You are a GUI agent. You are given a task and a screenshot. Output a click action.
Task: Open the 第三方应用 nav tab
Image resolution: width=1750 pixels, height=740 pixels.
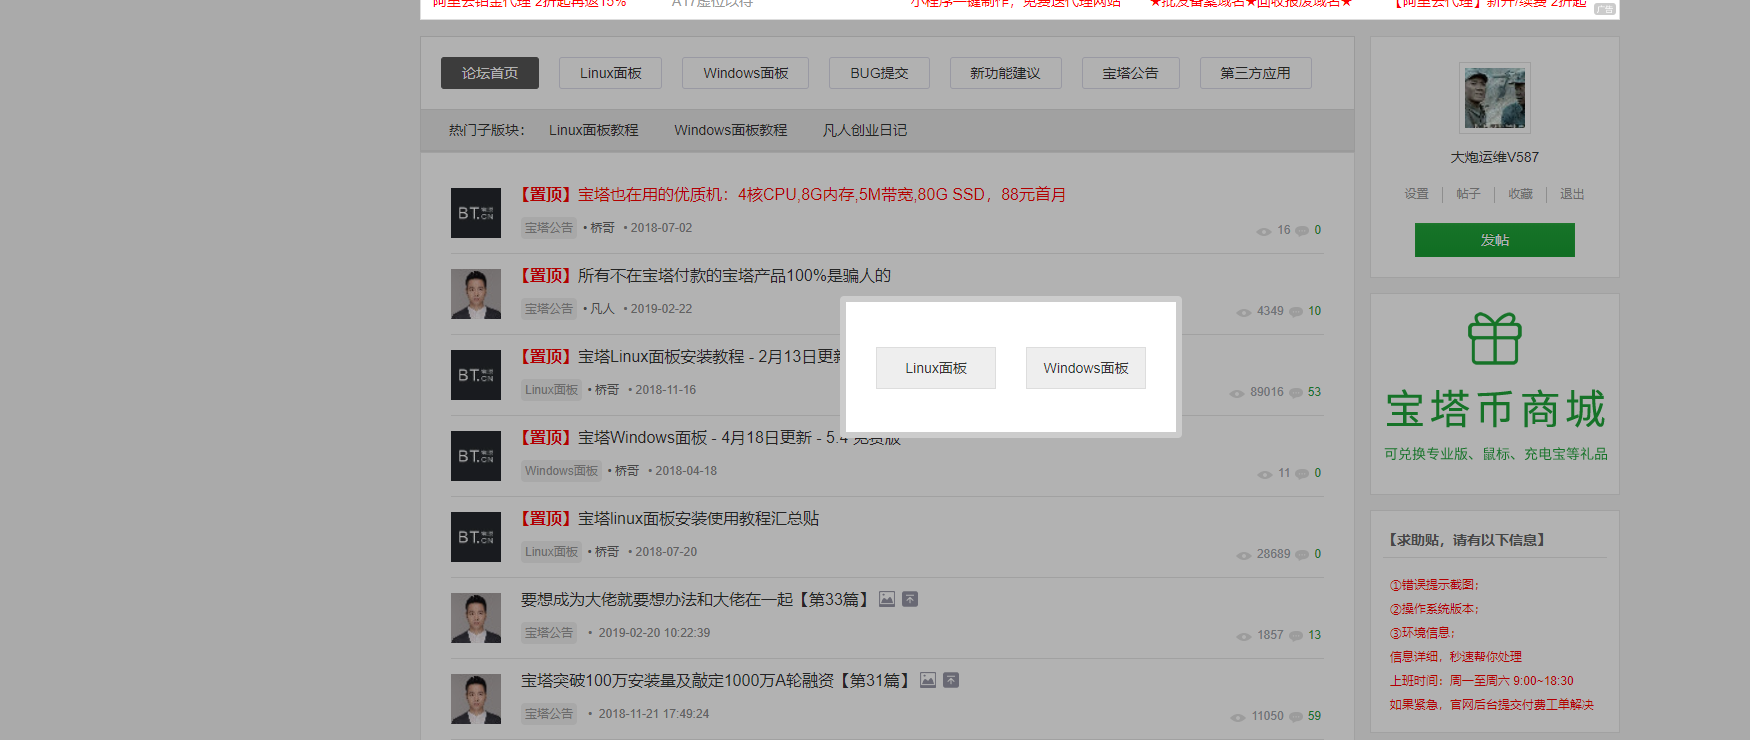(x=1255, y=73)
